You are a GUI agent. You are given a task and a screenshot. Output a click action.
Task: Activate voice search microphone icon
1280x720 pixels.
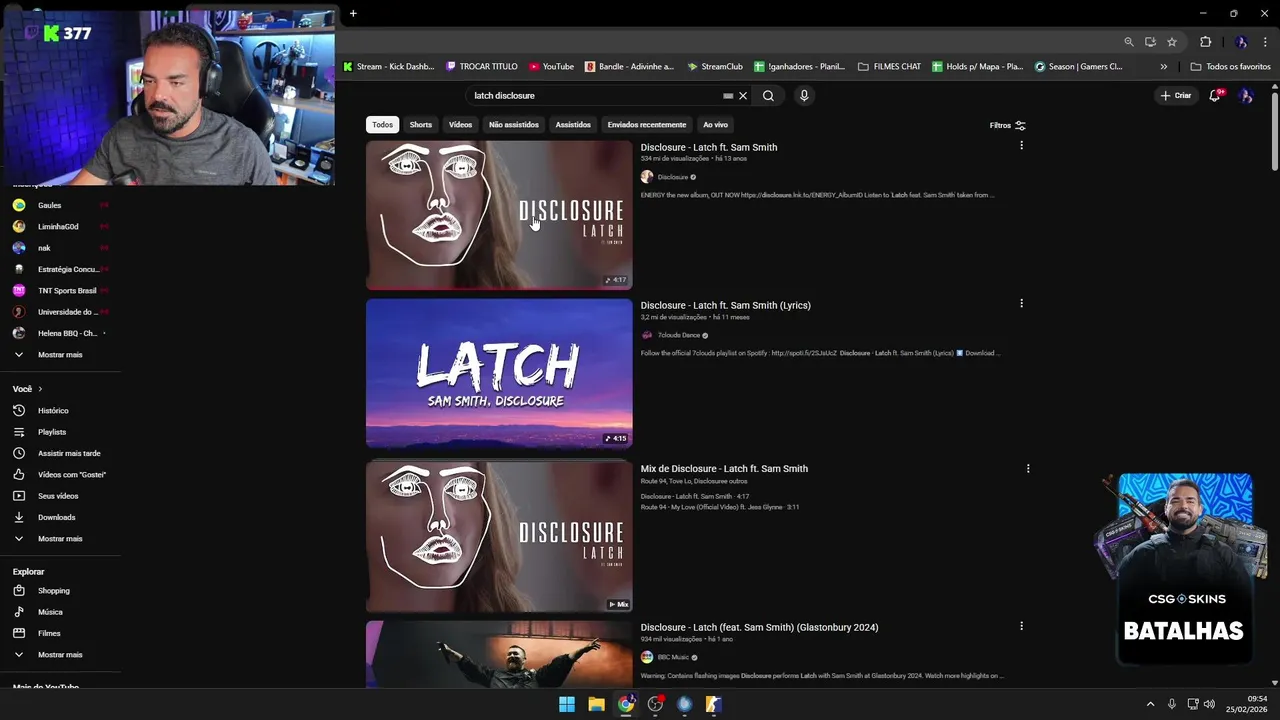(804, 96)
